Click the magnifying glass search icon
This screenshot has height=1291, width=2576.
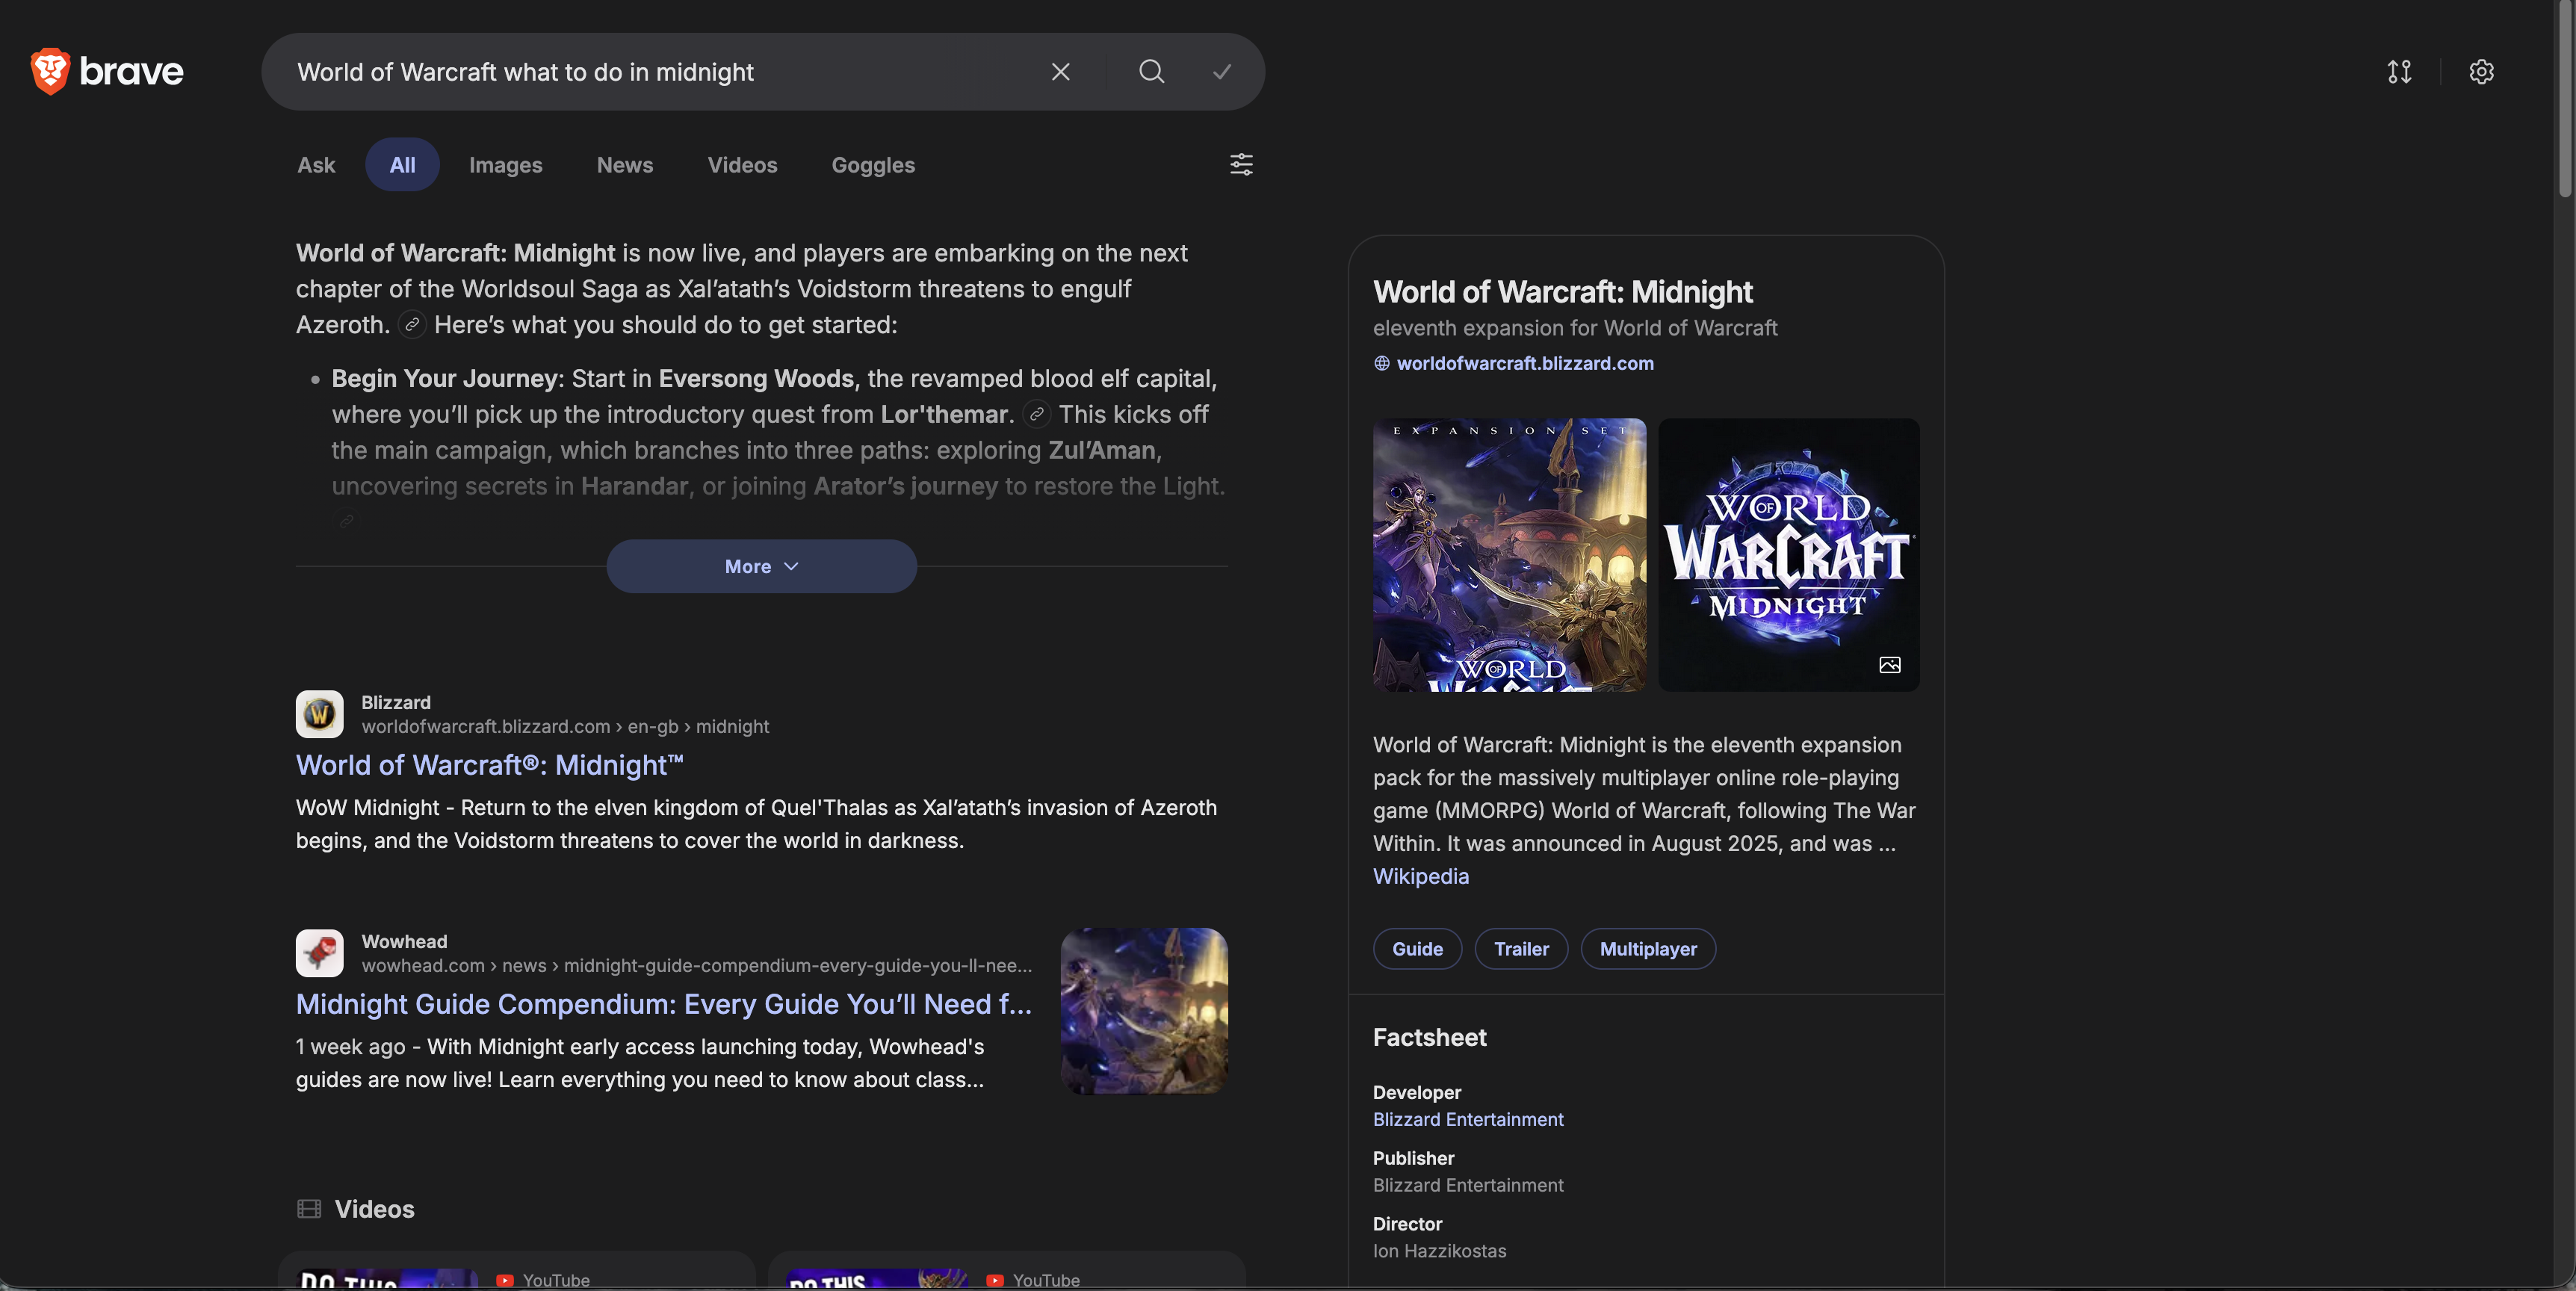pyautogui.click(x=1150, y=72)
